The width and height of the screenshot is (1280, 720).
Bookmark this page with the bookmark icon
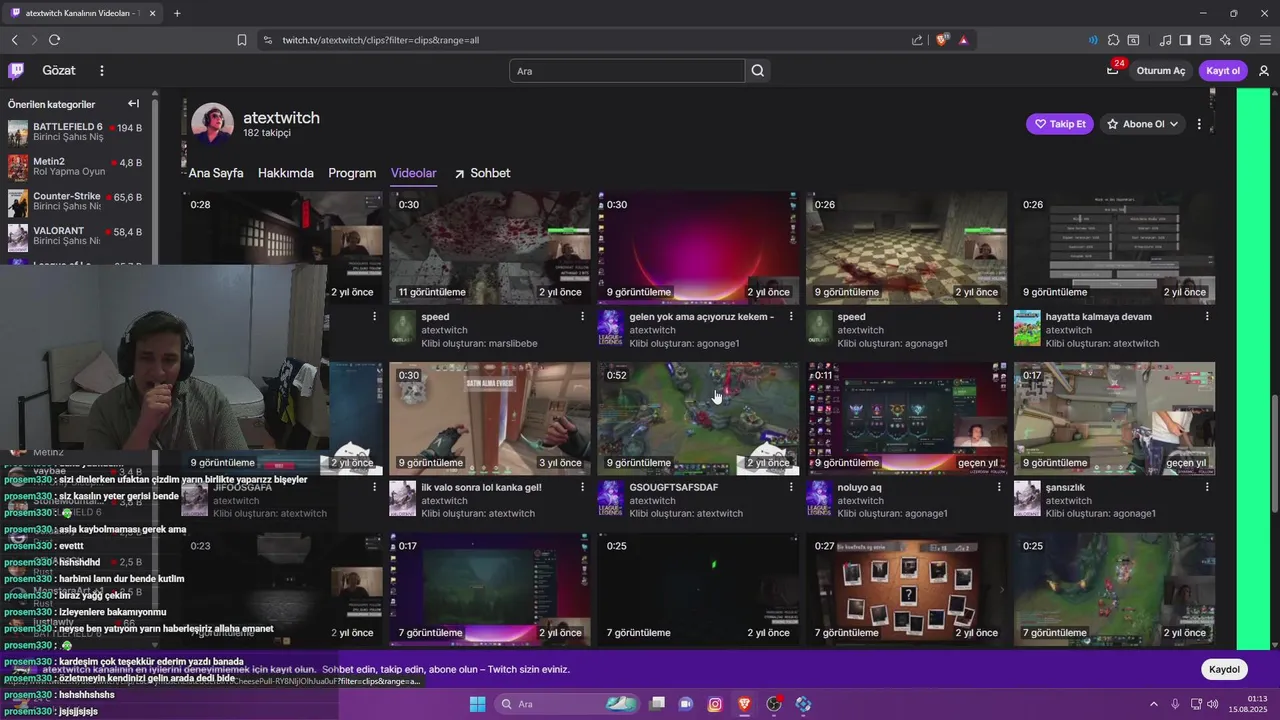tap(242, 40)
